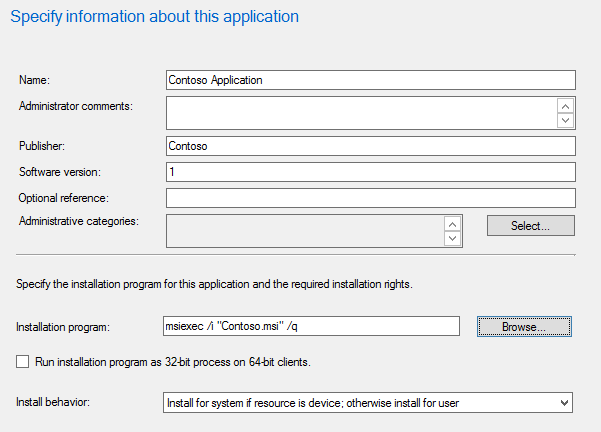The image size is (601, 432).
Task: Click down arrow in Administrative categories list
Action: coord(451,239)
